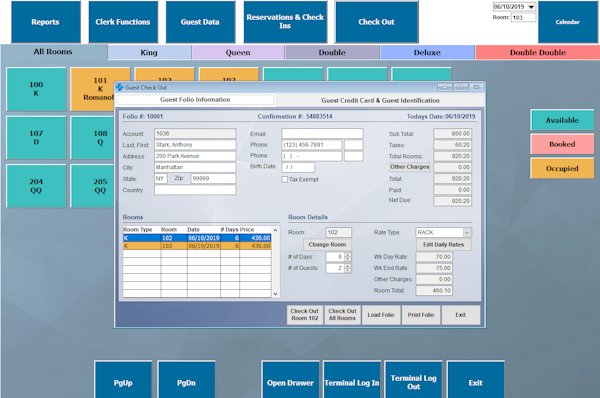
Task: Click the Email field
Action: pyautogui.click(x=322, y=134)
